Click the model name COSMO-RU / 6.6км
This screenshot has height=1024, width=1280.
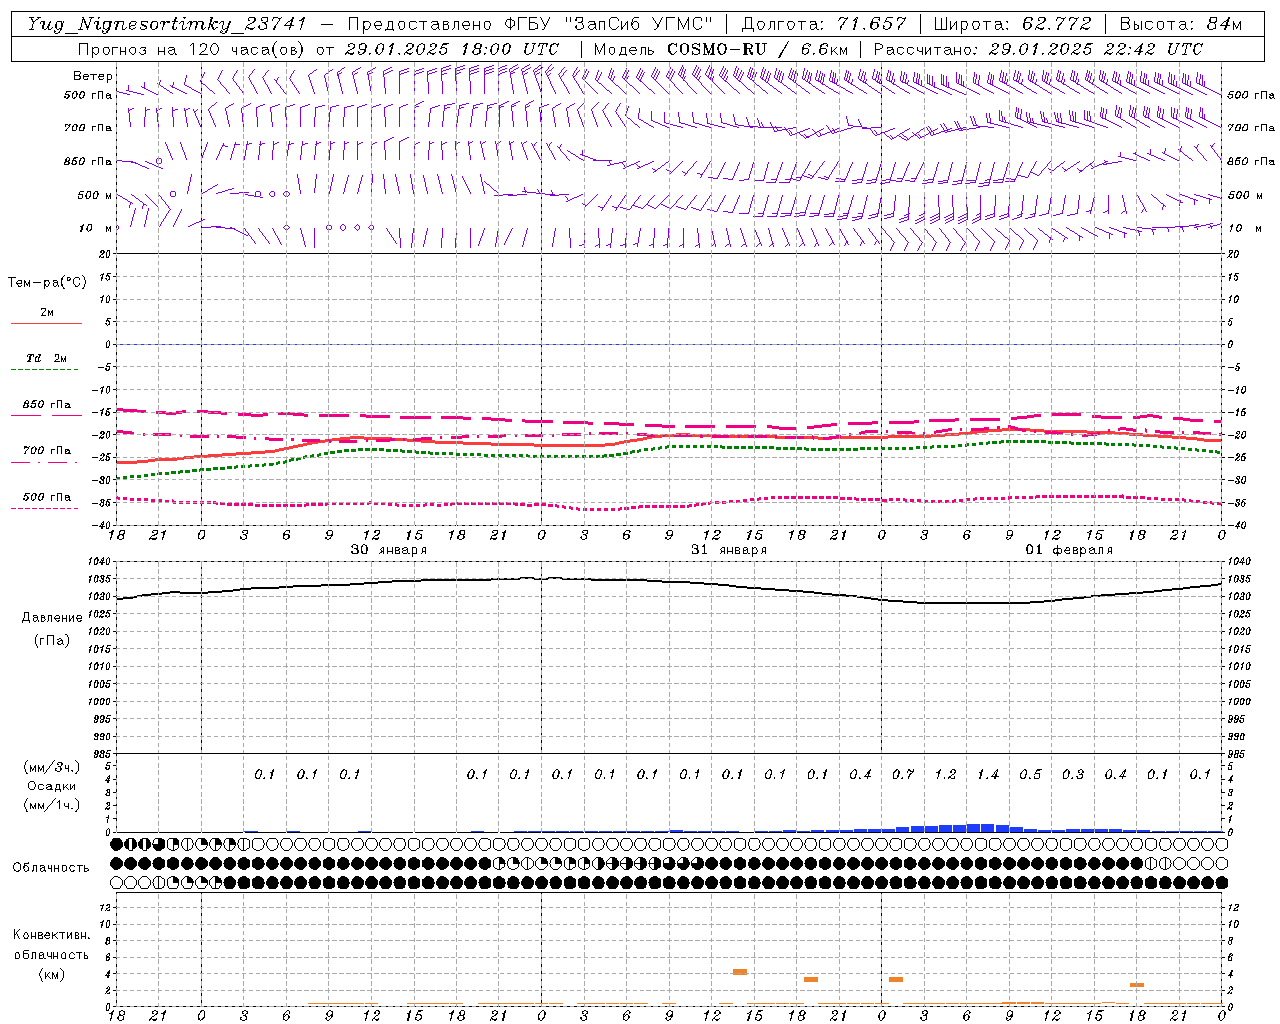(758, 49)
